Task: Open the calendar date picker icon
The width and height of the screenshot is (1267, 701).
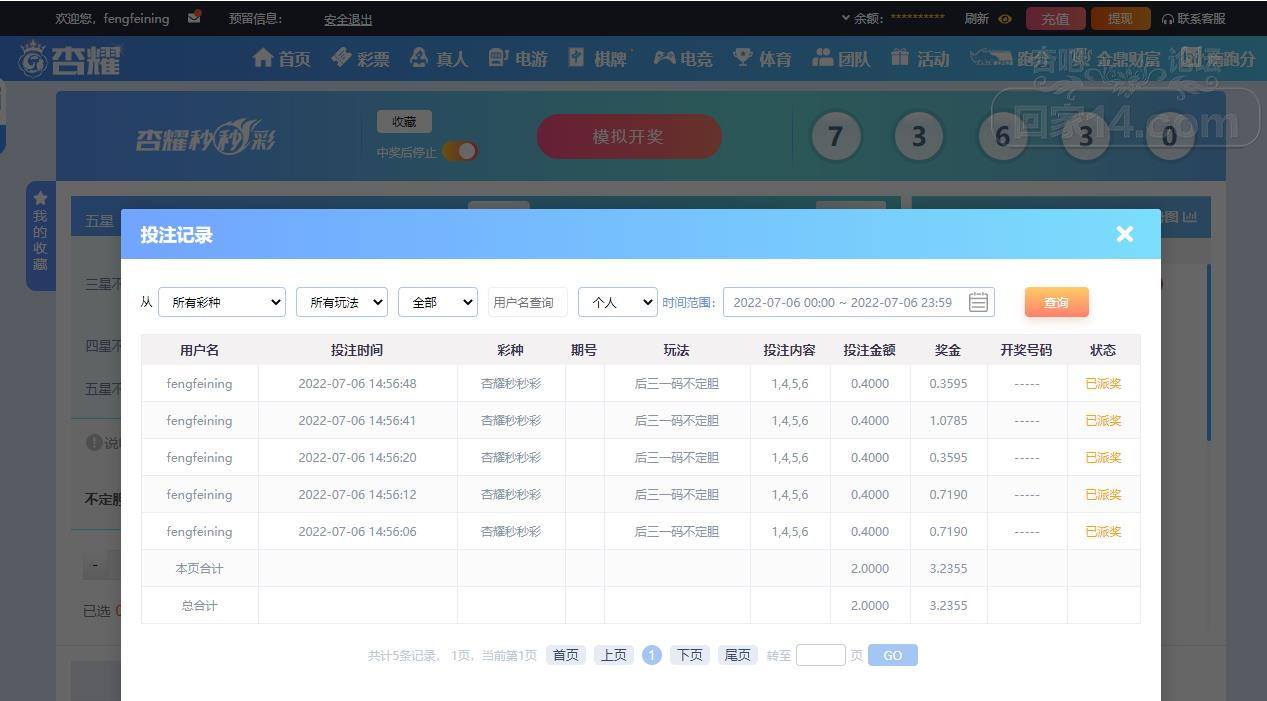Action: pos(978,302)
